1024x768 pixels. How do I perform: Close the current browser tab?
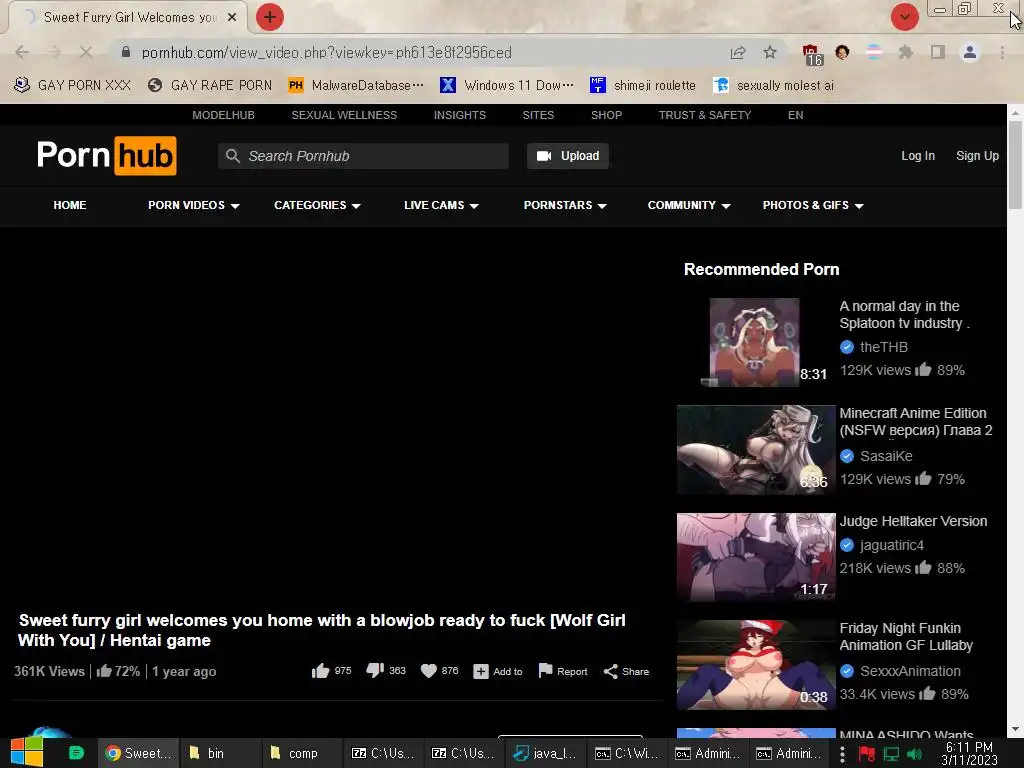(x=232, y=17)
